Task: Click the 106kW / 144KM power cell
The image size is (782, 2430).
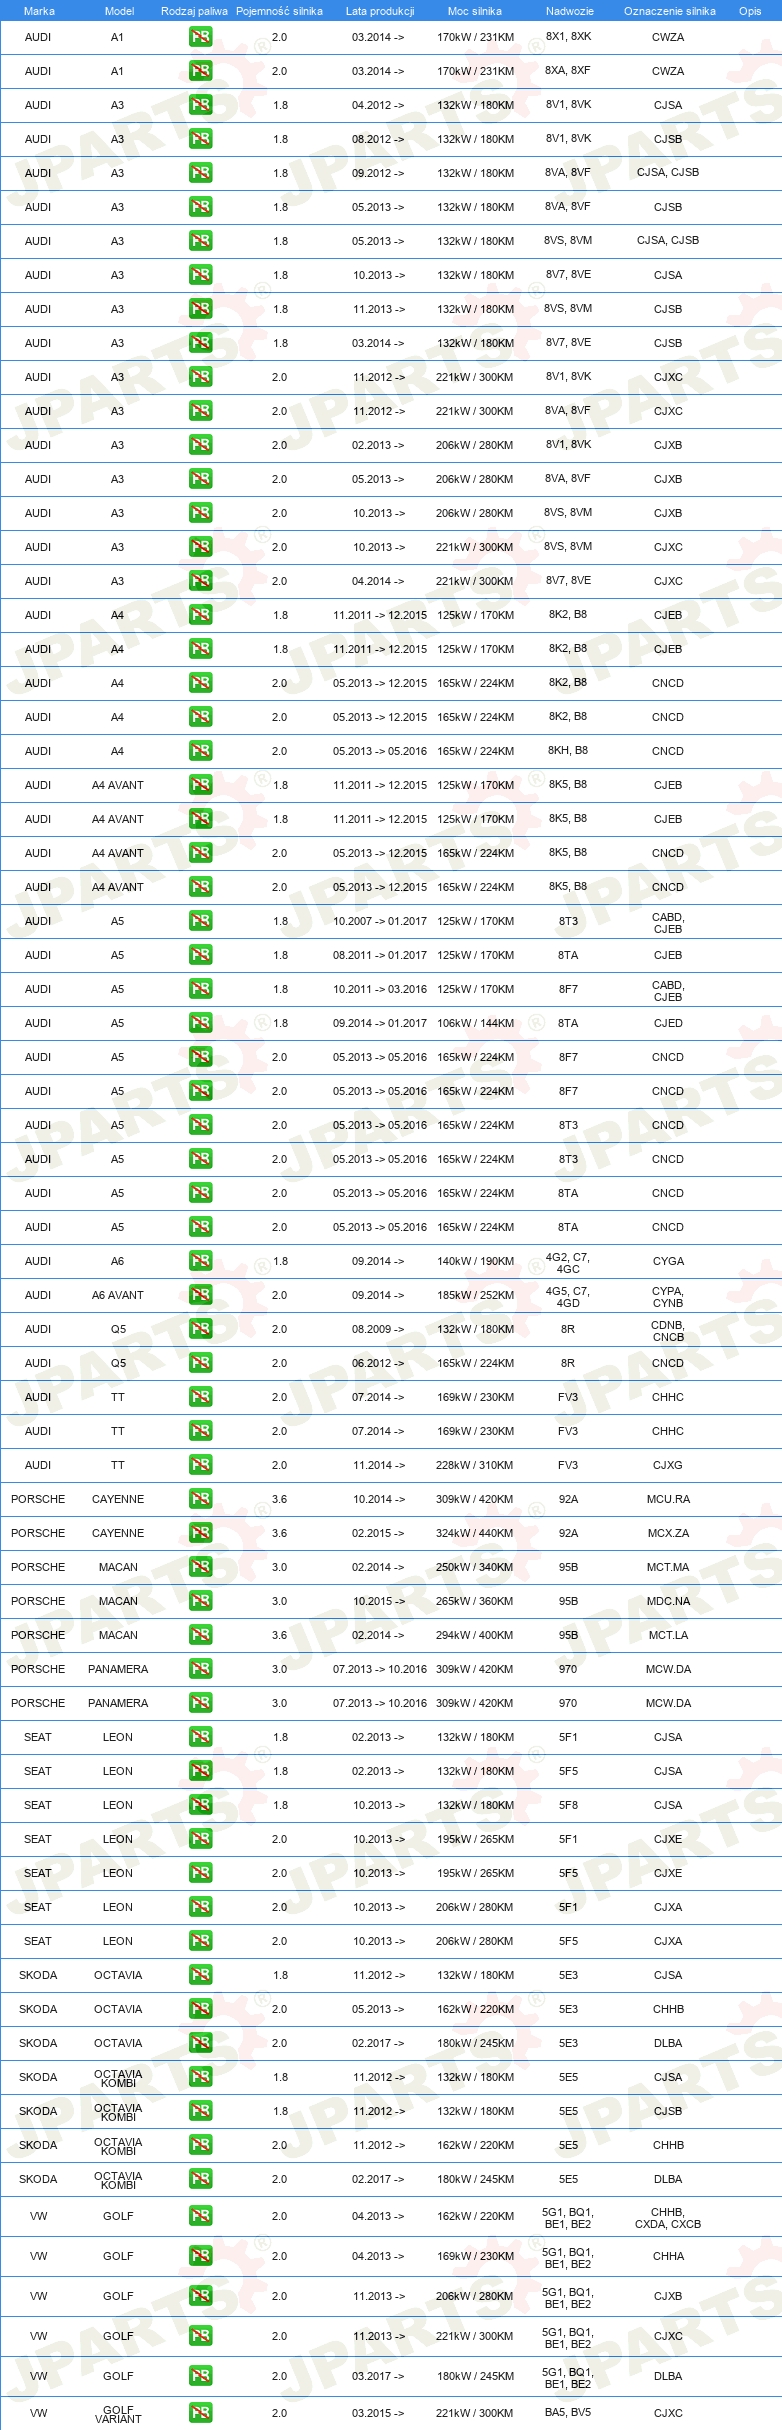Action: pos(475,1023)
